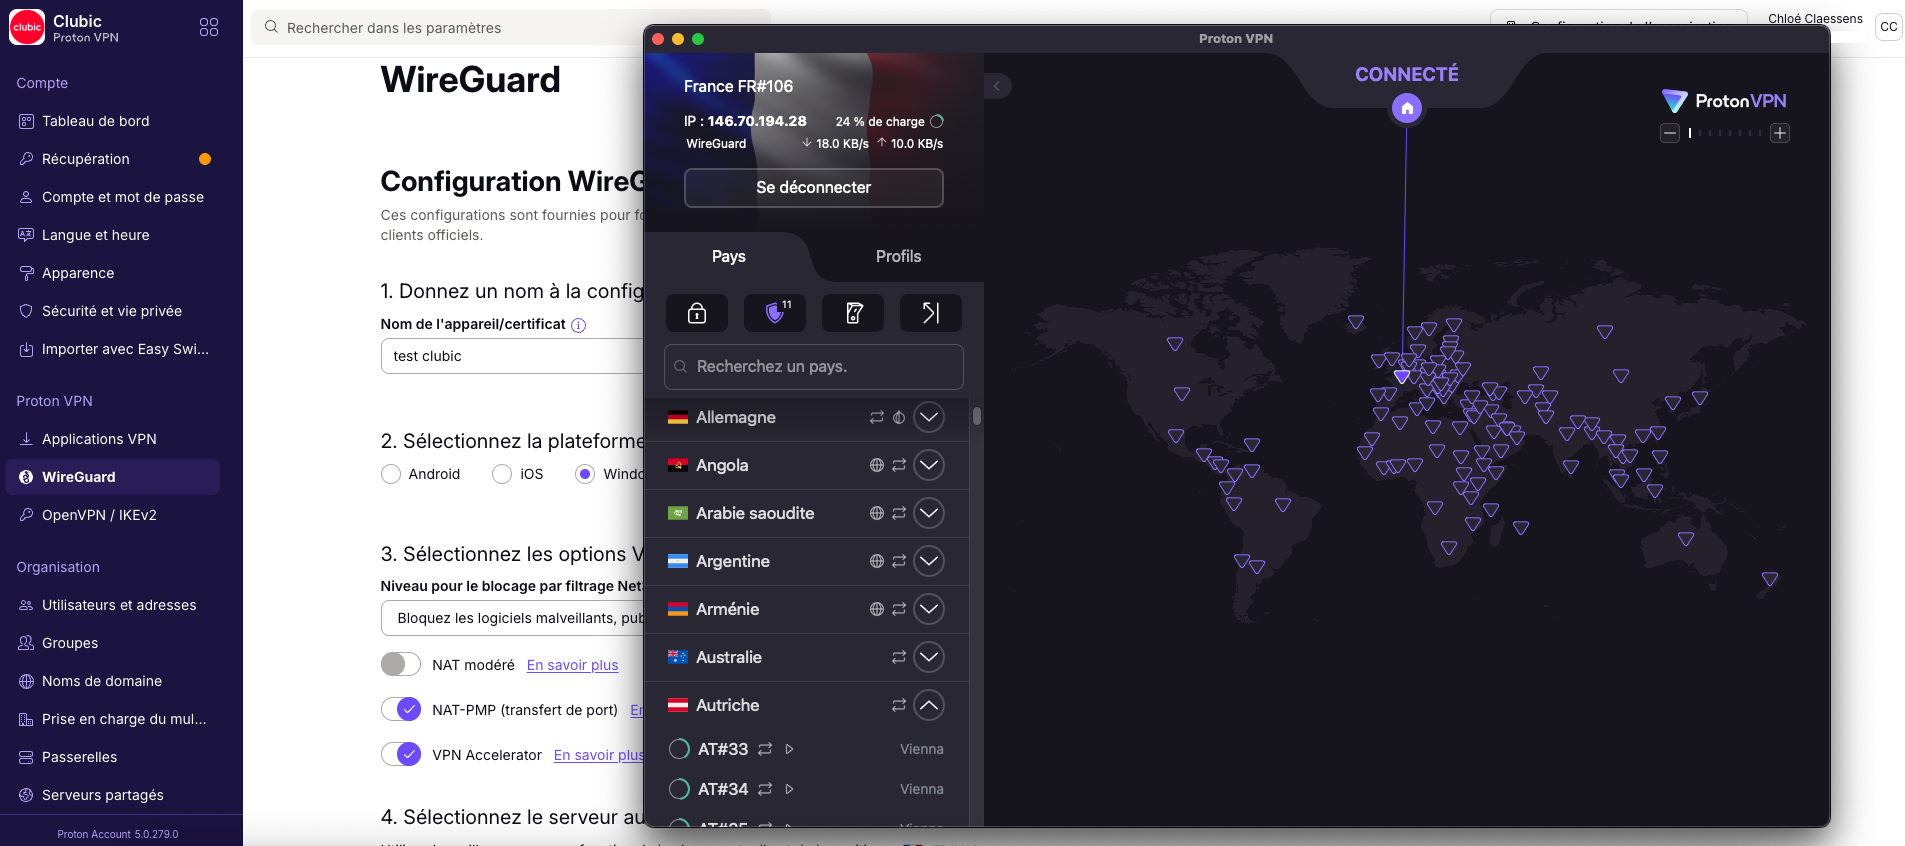Click the load circle icon for AT#33
Image resolution: width=1905 pixels, height=846 pixels.
pyautogui.click(x=679, y=749)
